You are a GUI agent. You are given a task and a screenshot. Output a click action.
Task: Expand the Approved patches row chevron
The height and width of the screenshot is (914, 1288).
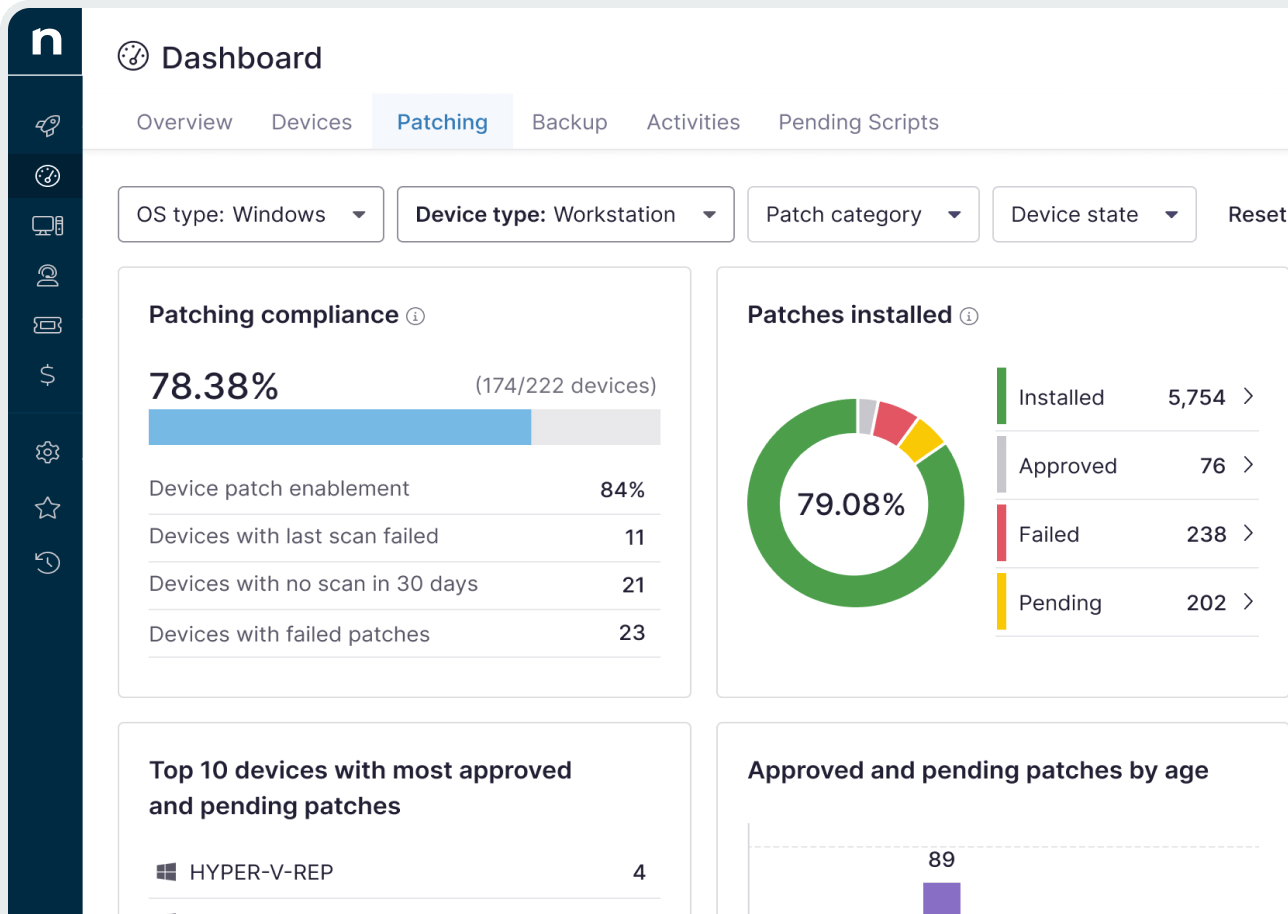point(1248,465)
